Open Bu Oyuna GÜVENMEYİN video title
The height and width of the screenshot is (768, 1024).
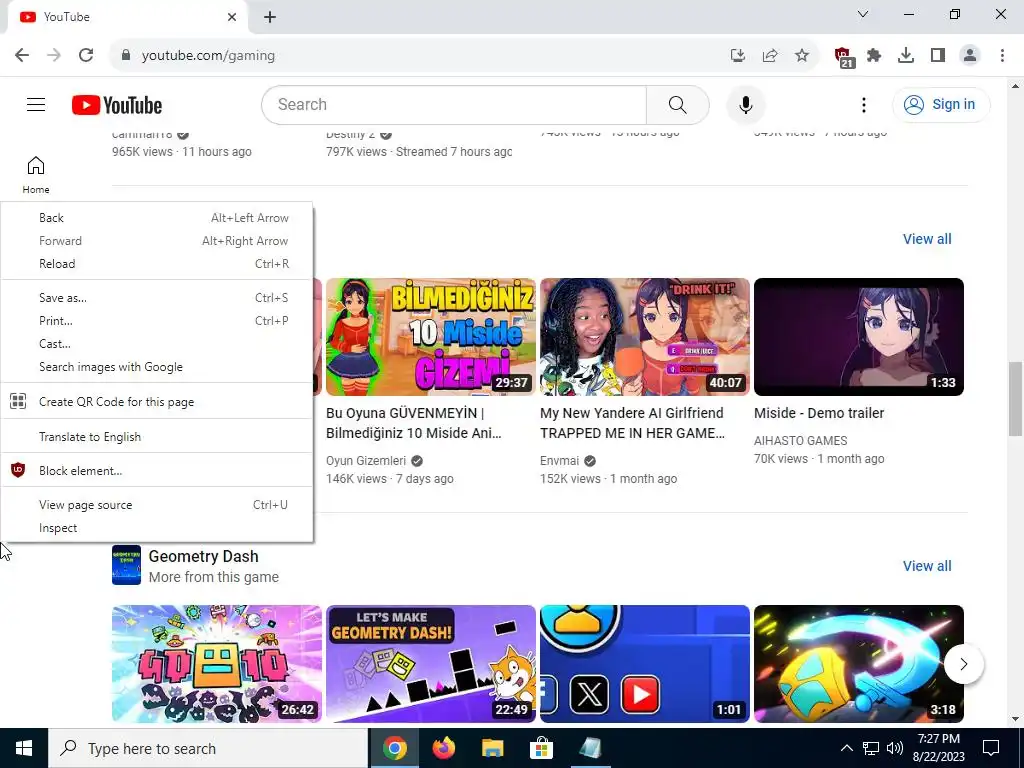pyautogui.click(x=414, y=423)
